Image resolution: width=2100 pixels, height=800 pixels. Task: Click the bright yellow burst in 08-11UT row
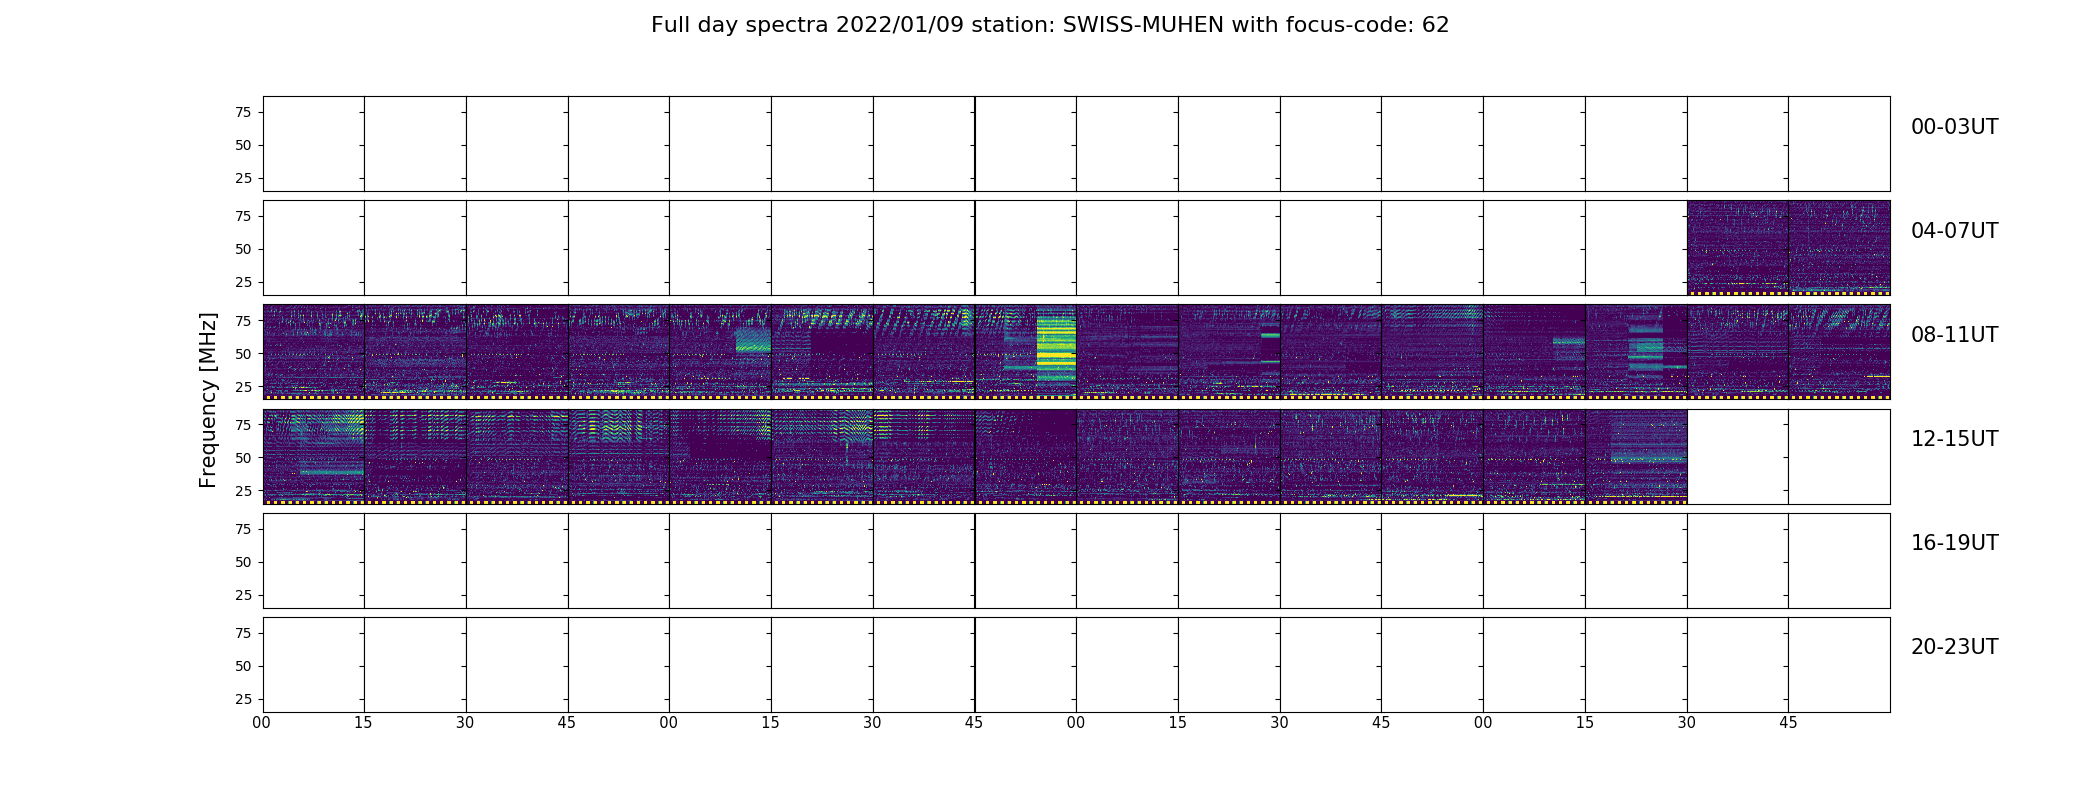point(1056,351)
